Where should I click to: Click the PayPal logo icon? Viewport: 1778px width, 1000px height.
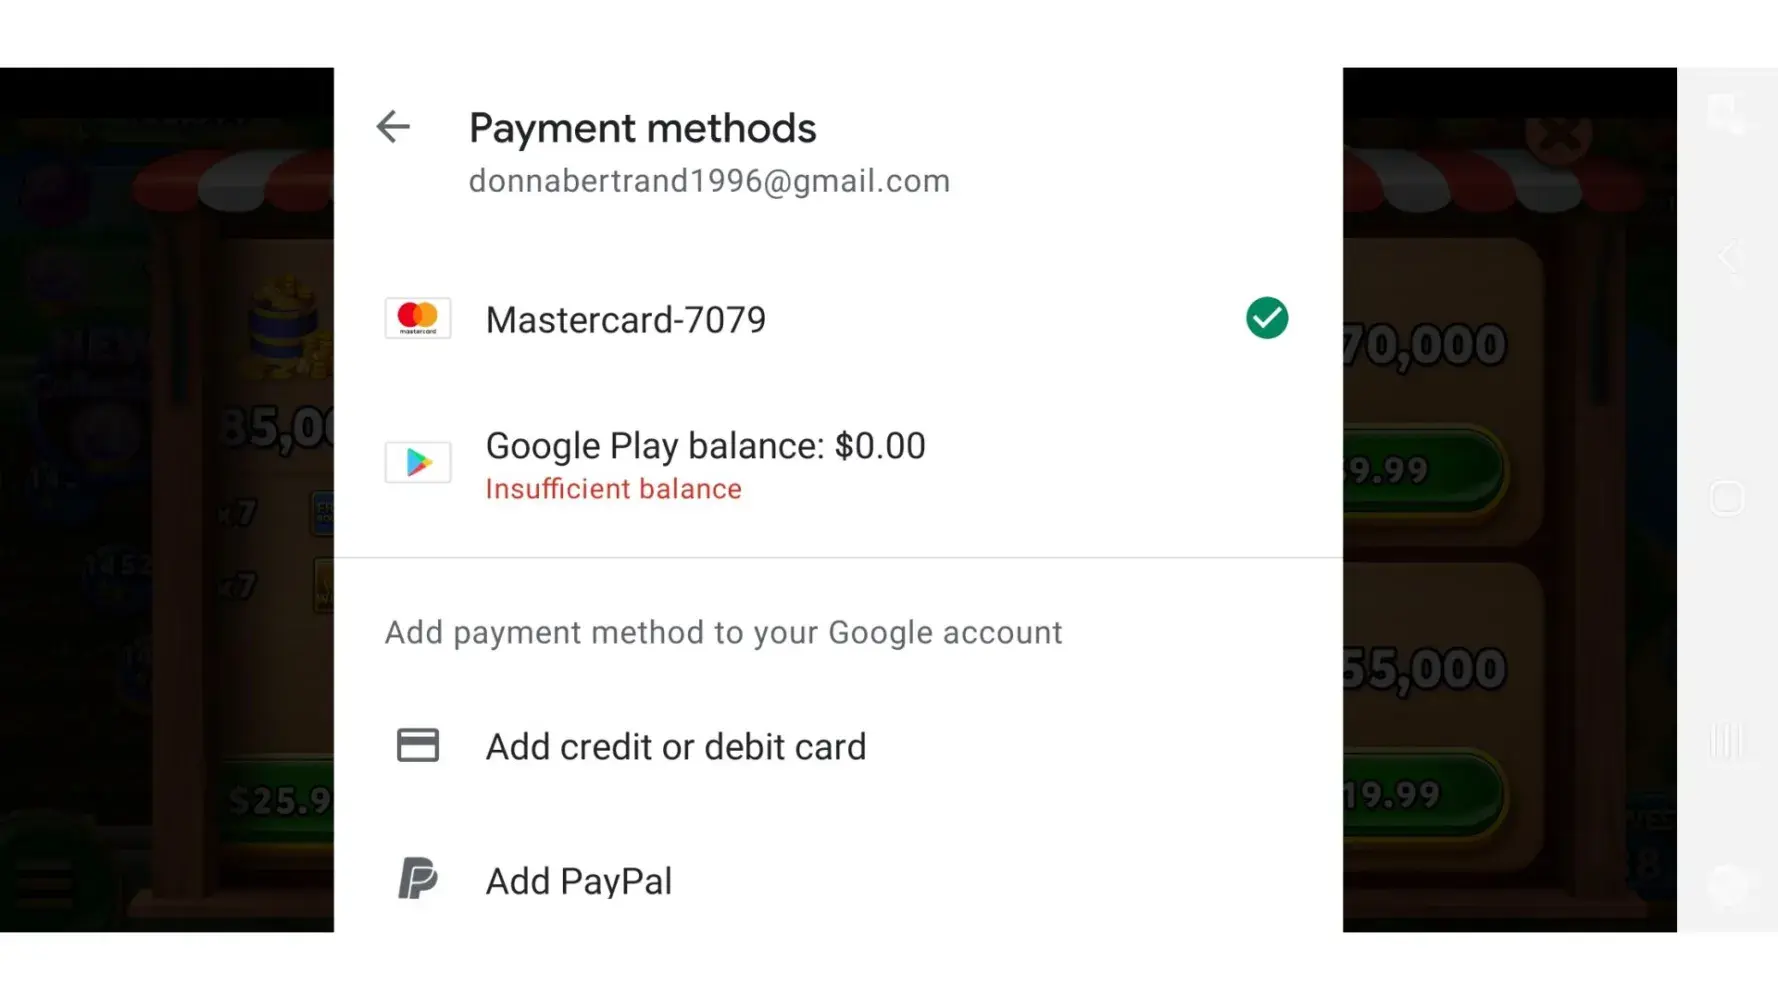[x=418, y=880]
